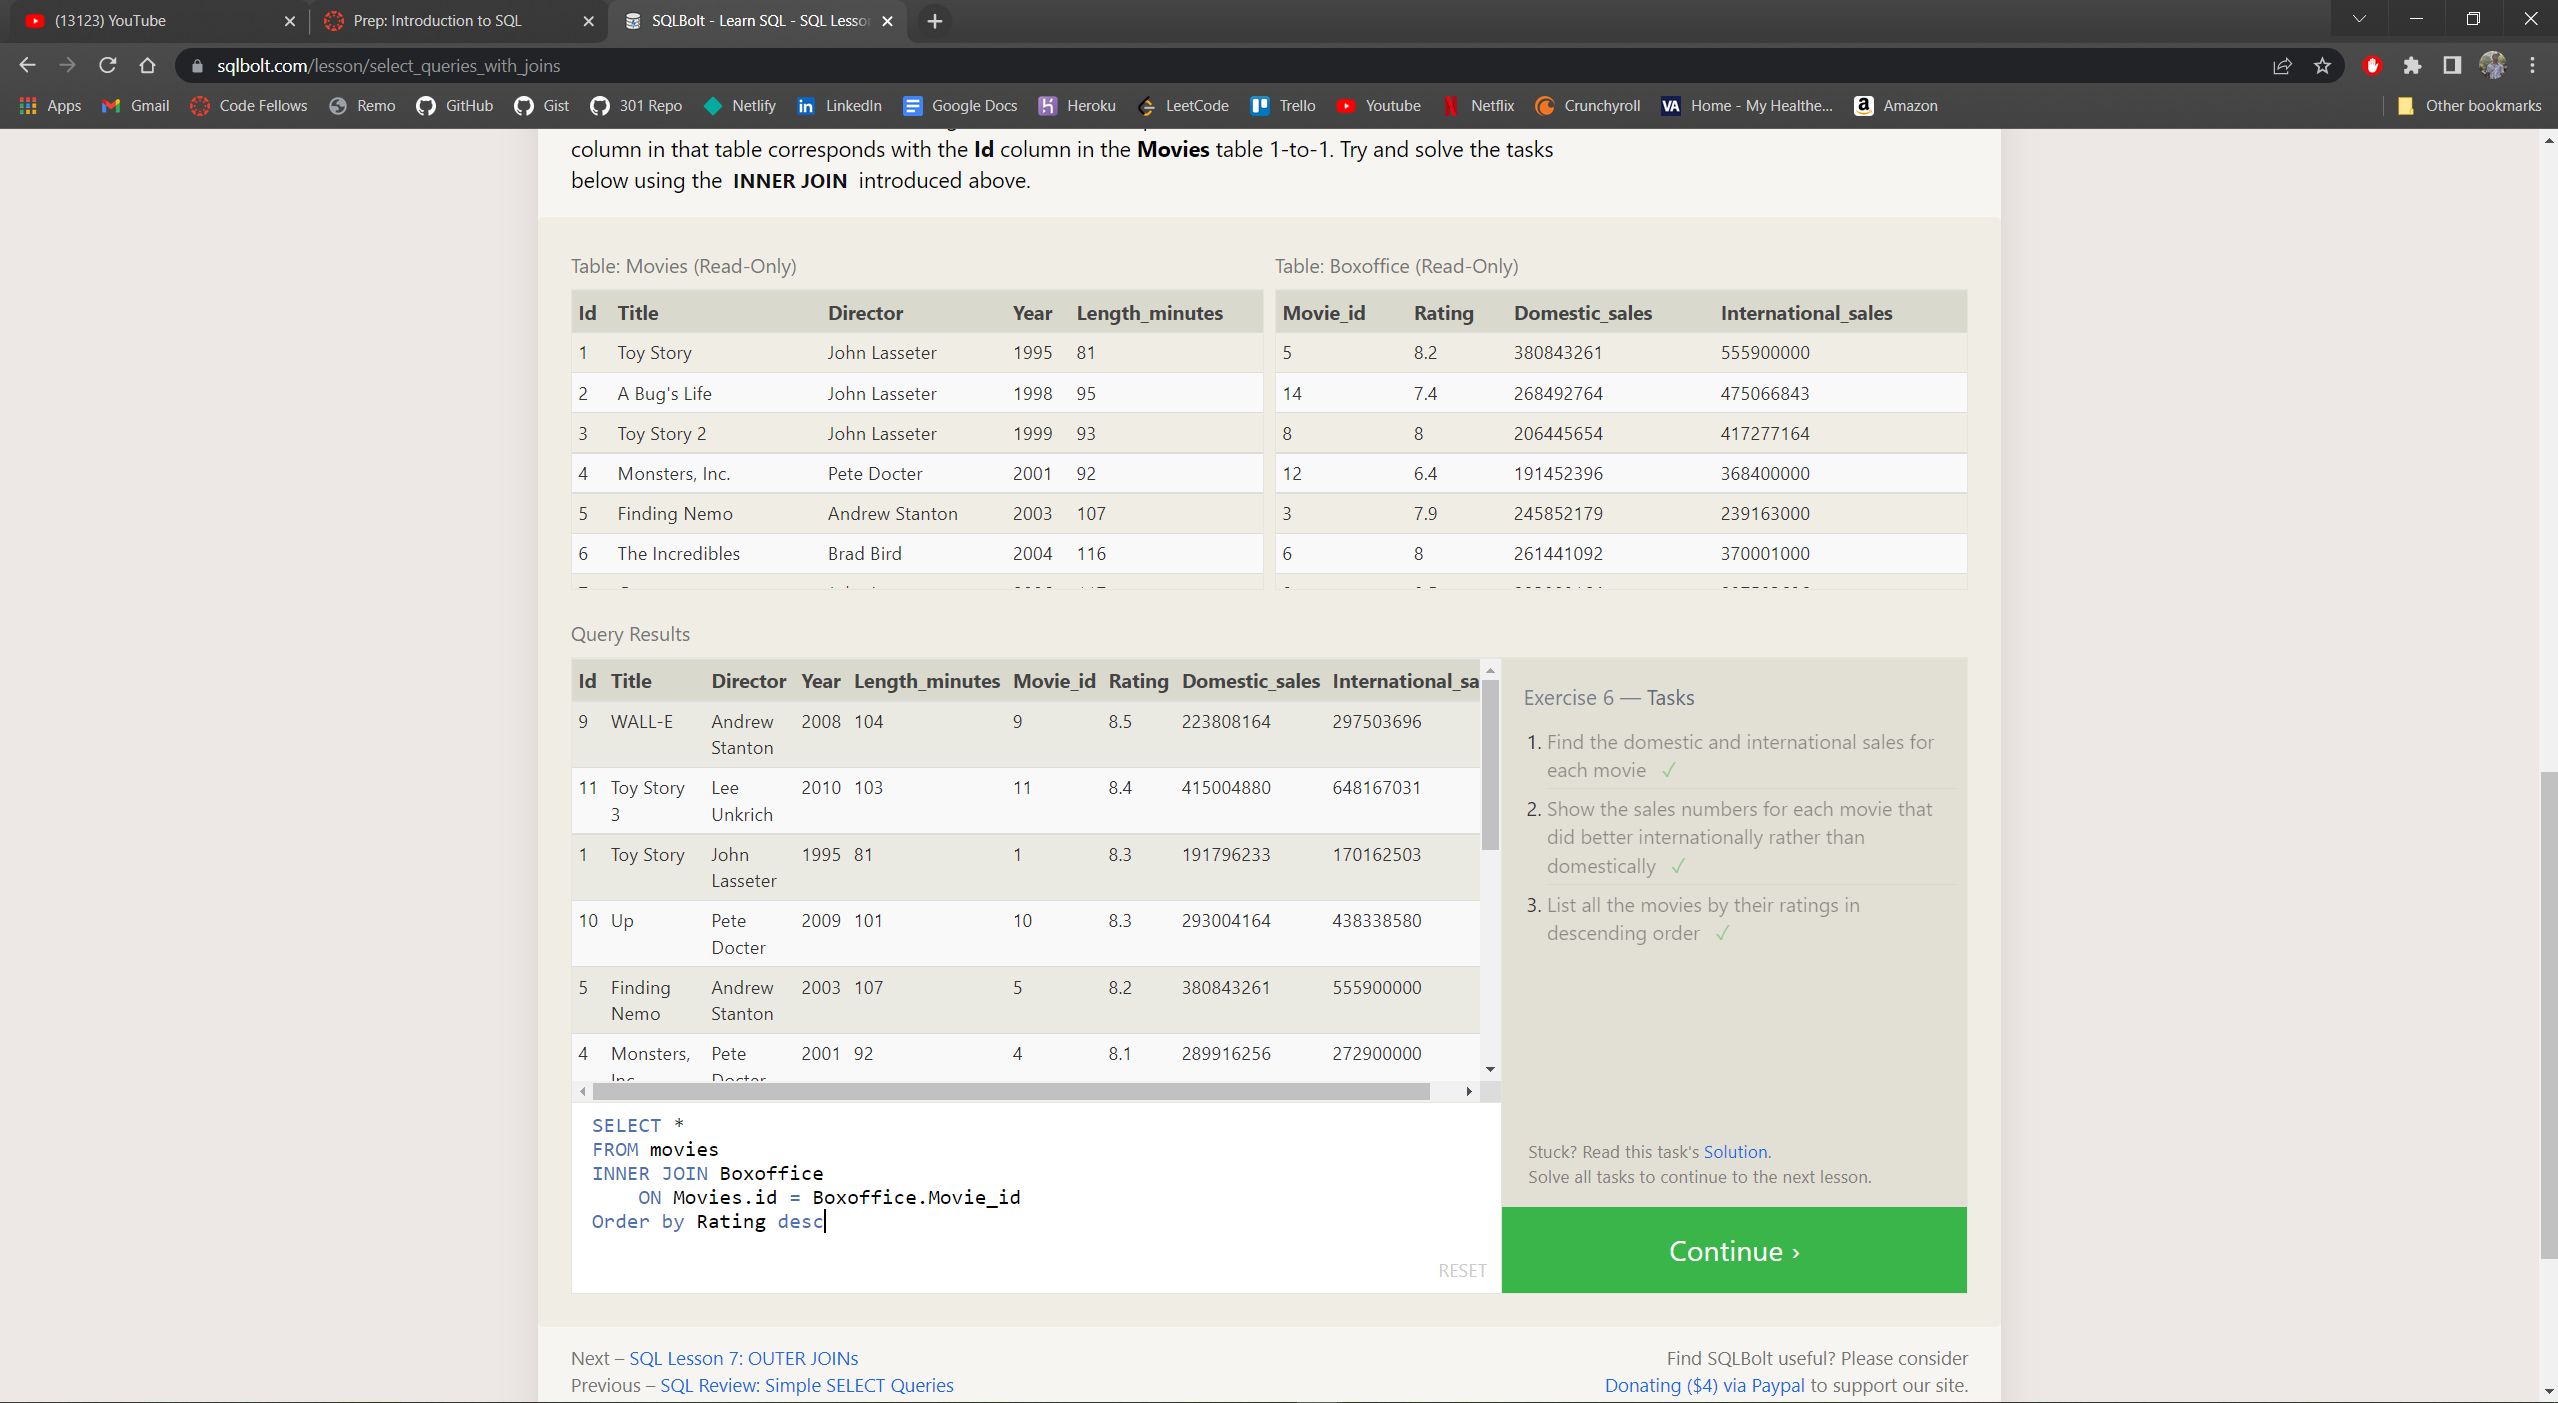Click the Domestic_sales header in Query Results

(x=1250, y=681)
